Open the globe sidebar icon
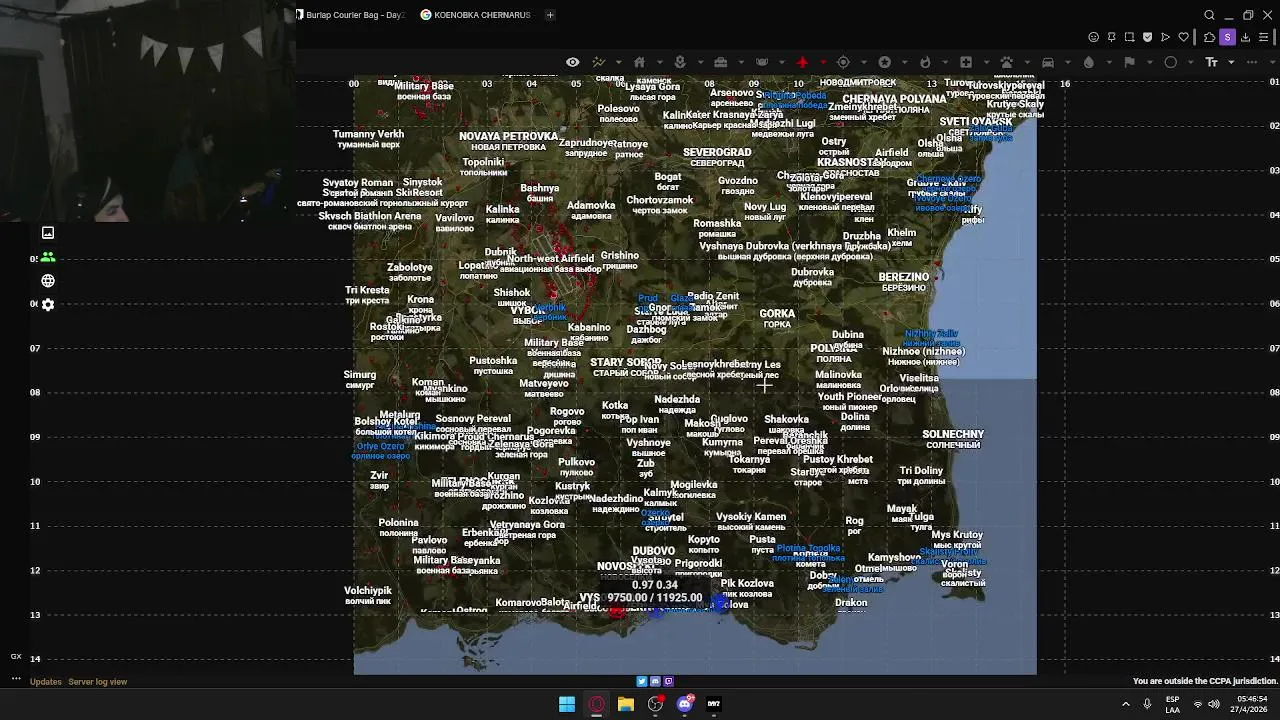The image size is (1280, 720). tap(48, 281)
